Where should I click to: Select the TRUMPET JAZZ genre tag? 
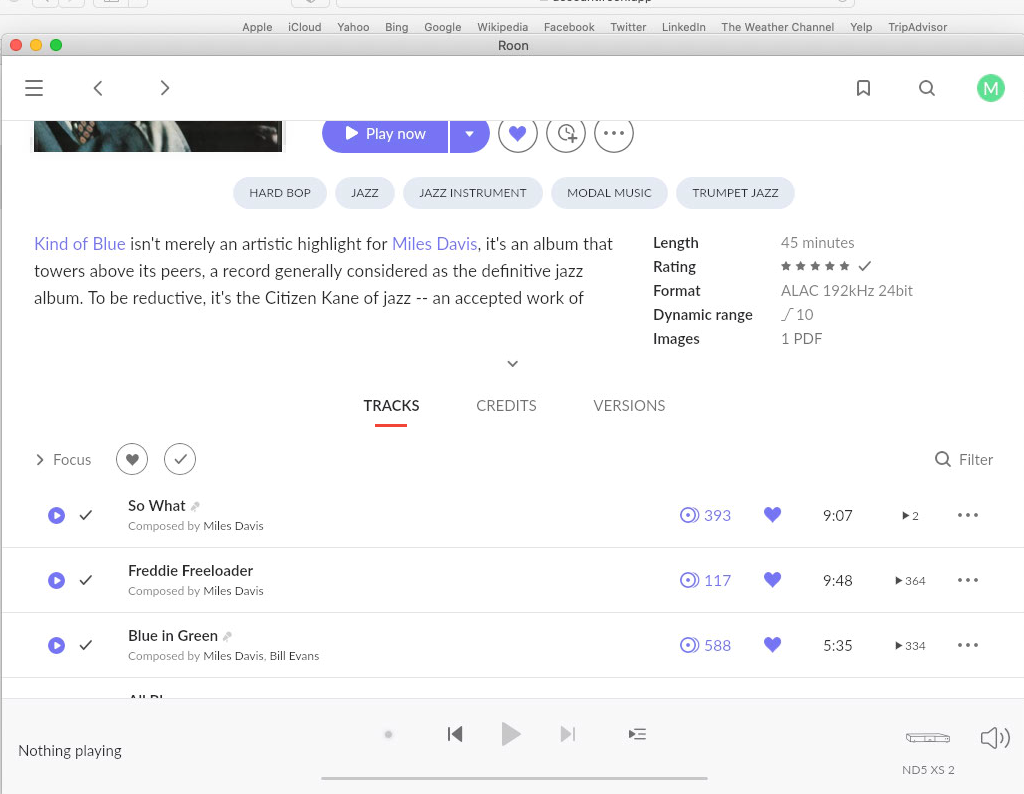coord(735,193)
